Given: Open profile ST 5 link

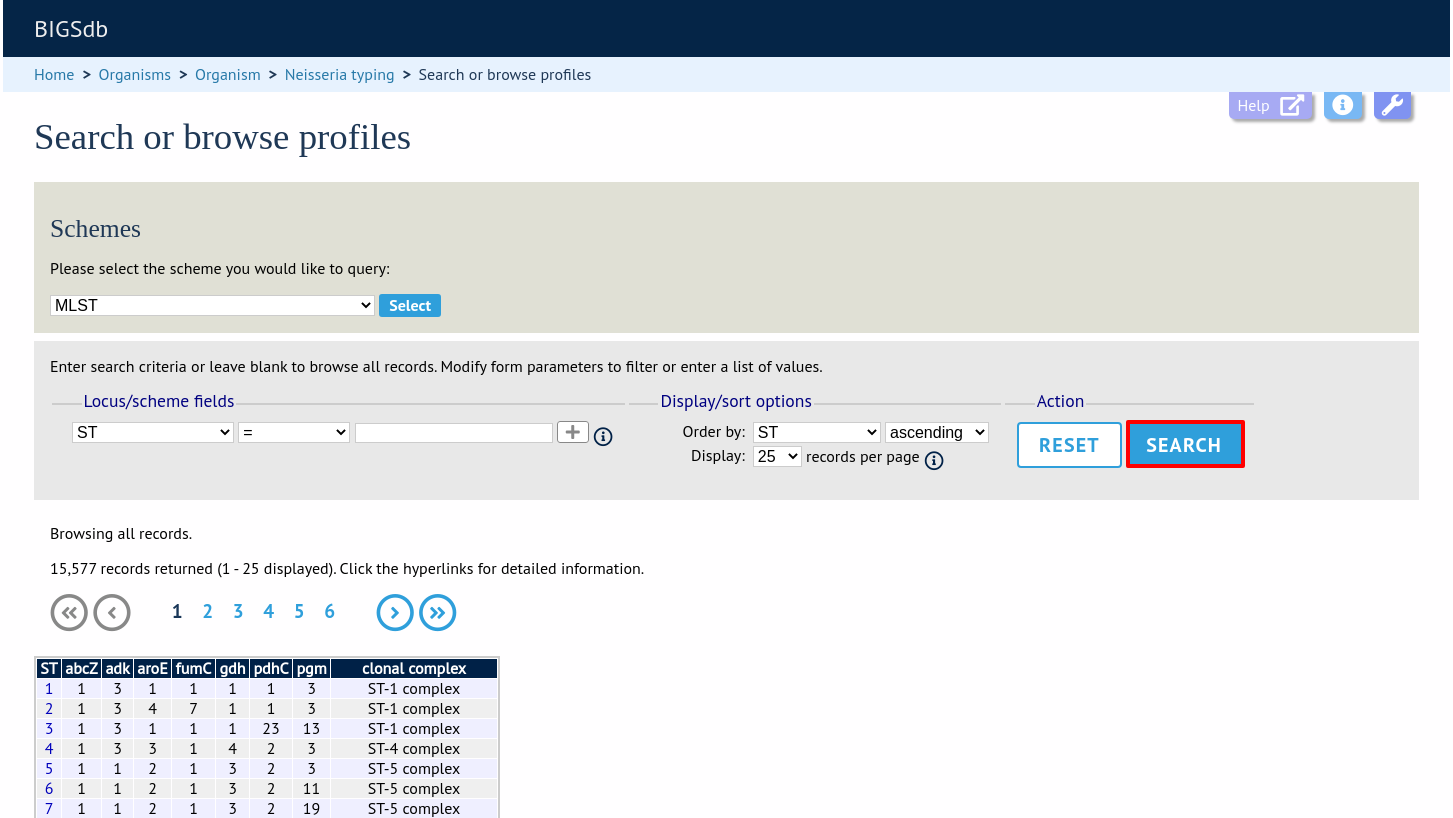Looking at the screenshot, I should 49,769.
